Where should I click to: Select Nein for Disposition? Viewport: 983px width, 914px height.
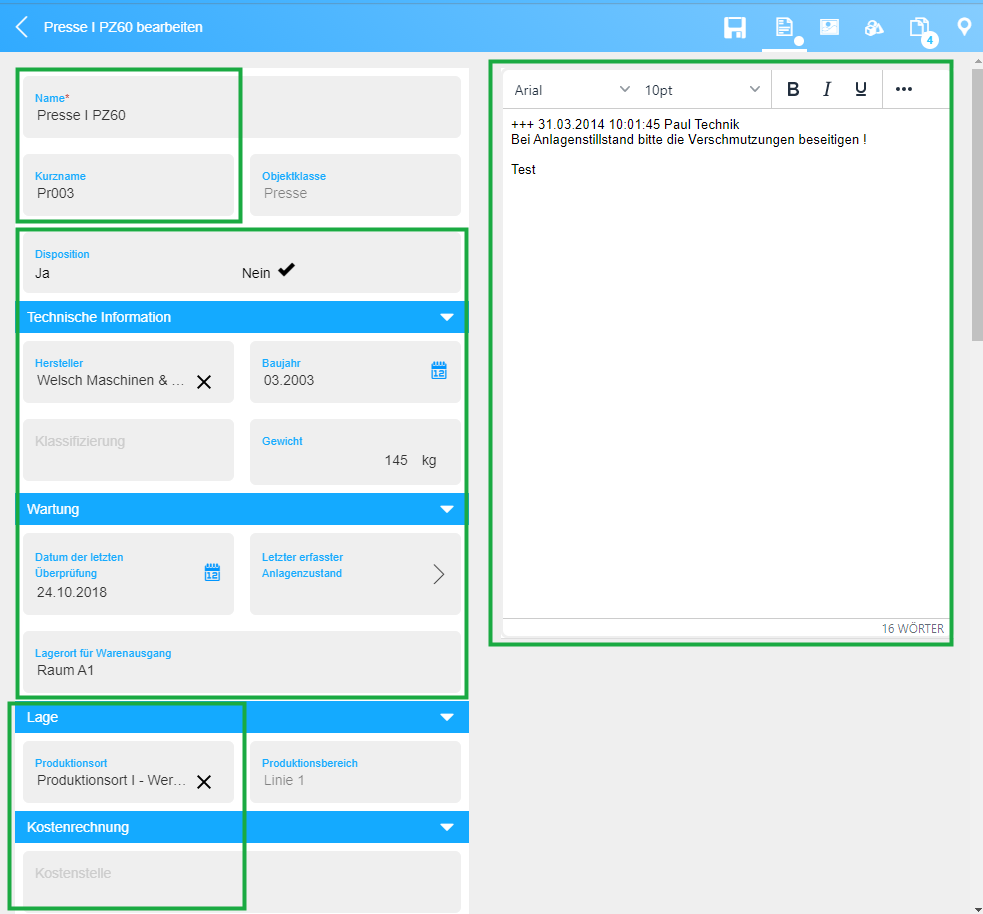point(256,273)
